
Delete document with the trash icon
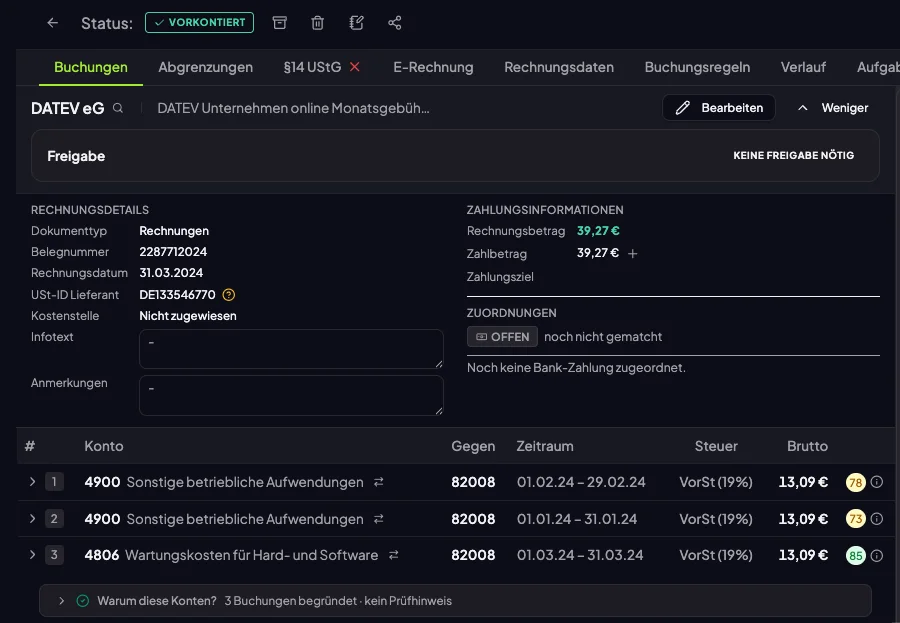coord(317,23)
